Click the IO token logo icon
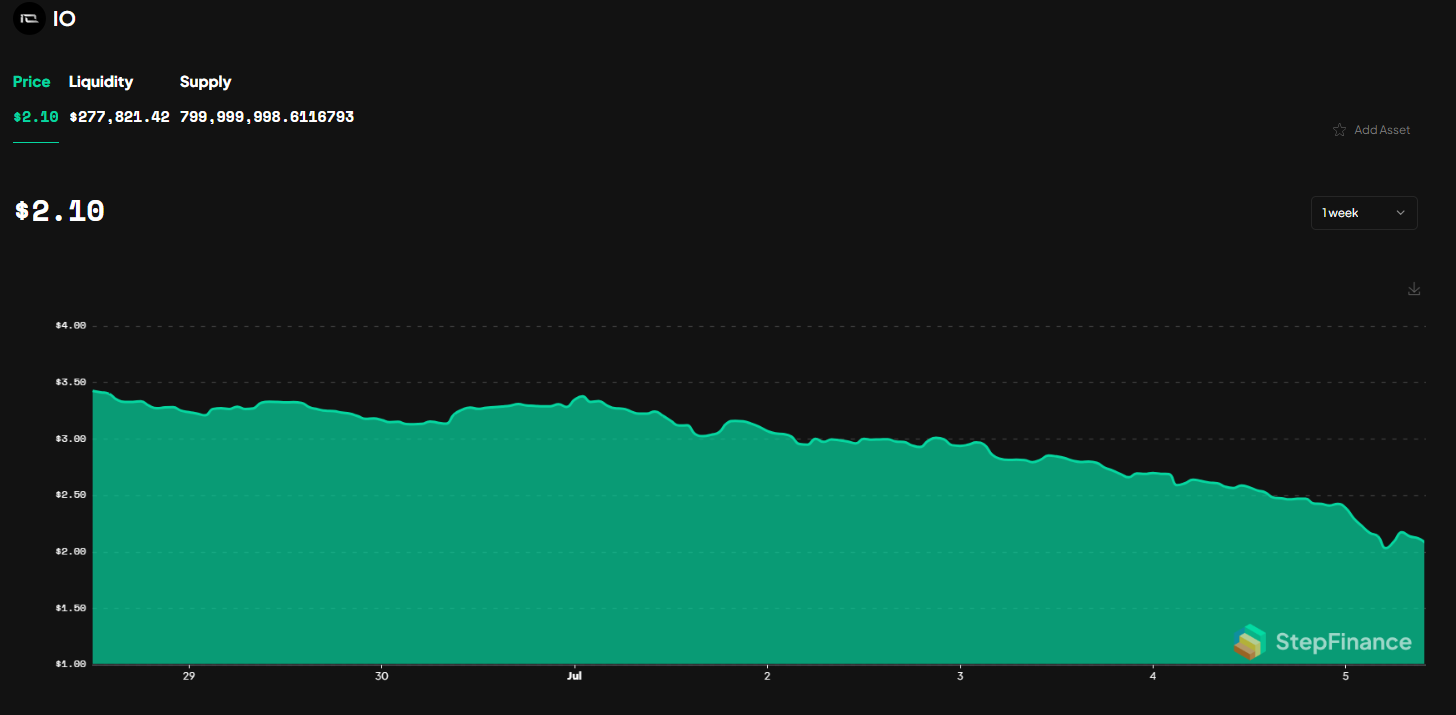The height and width of the screenshot is (715, 1456). [27, 18]
